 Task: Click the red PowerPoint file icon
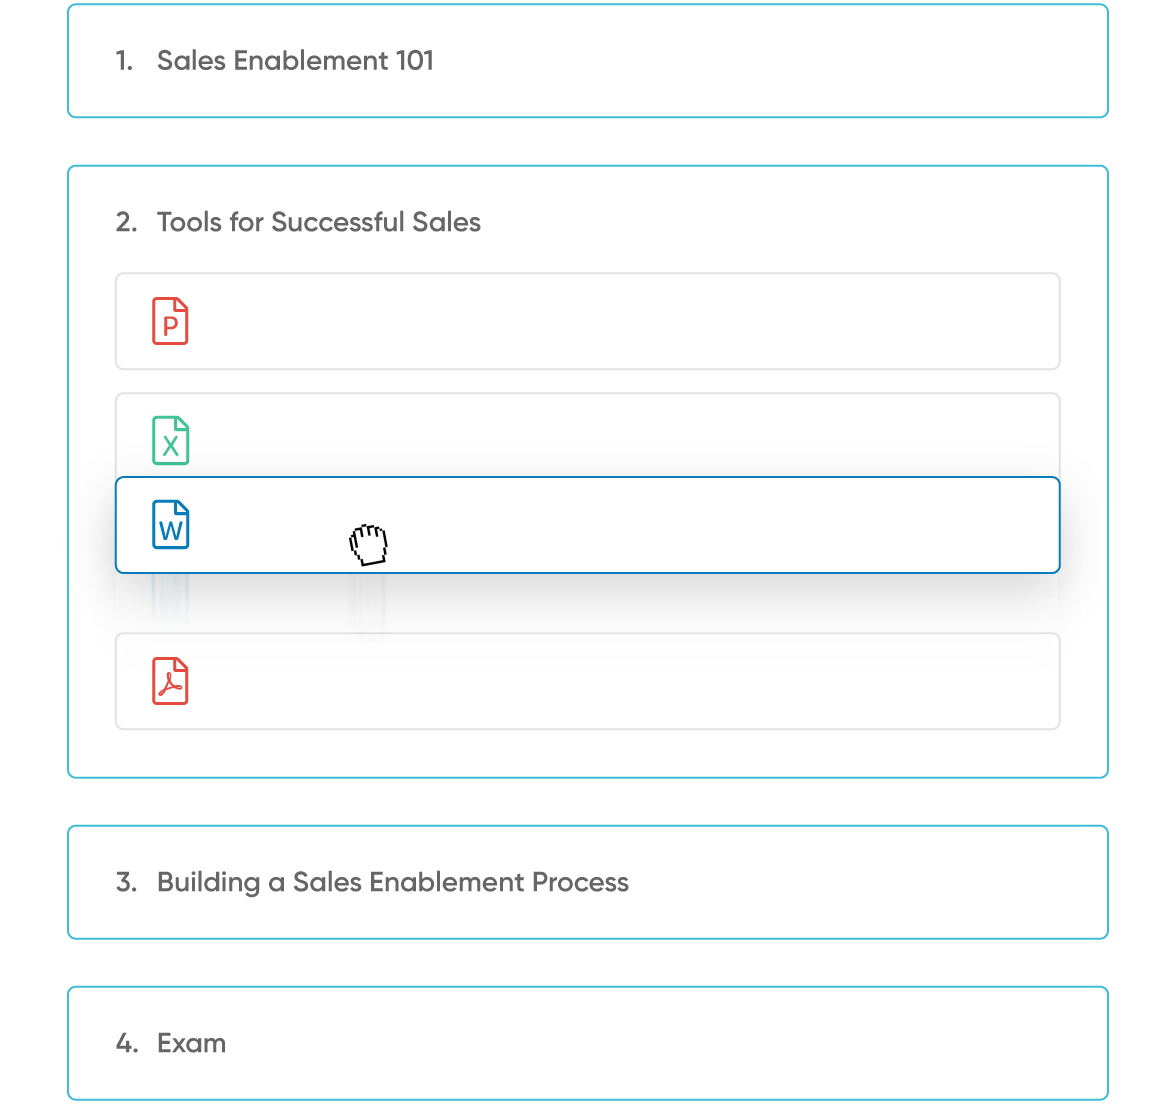[170, 321]
